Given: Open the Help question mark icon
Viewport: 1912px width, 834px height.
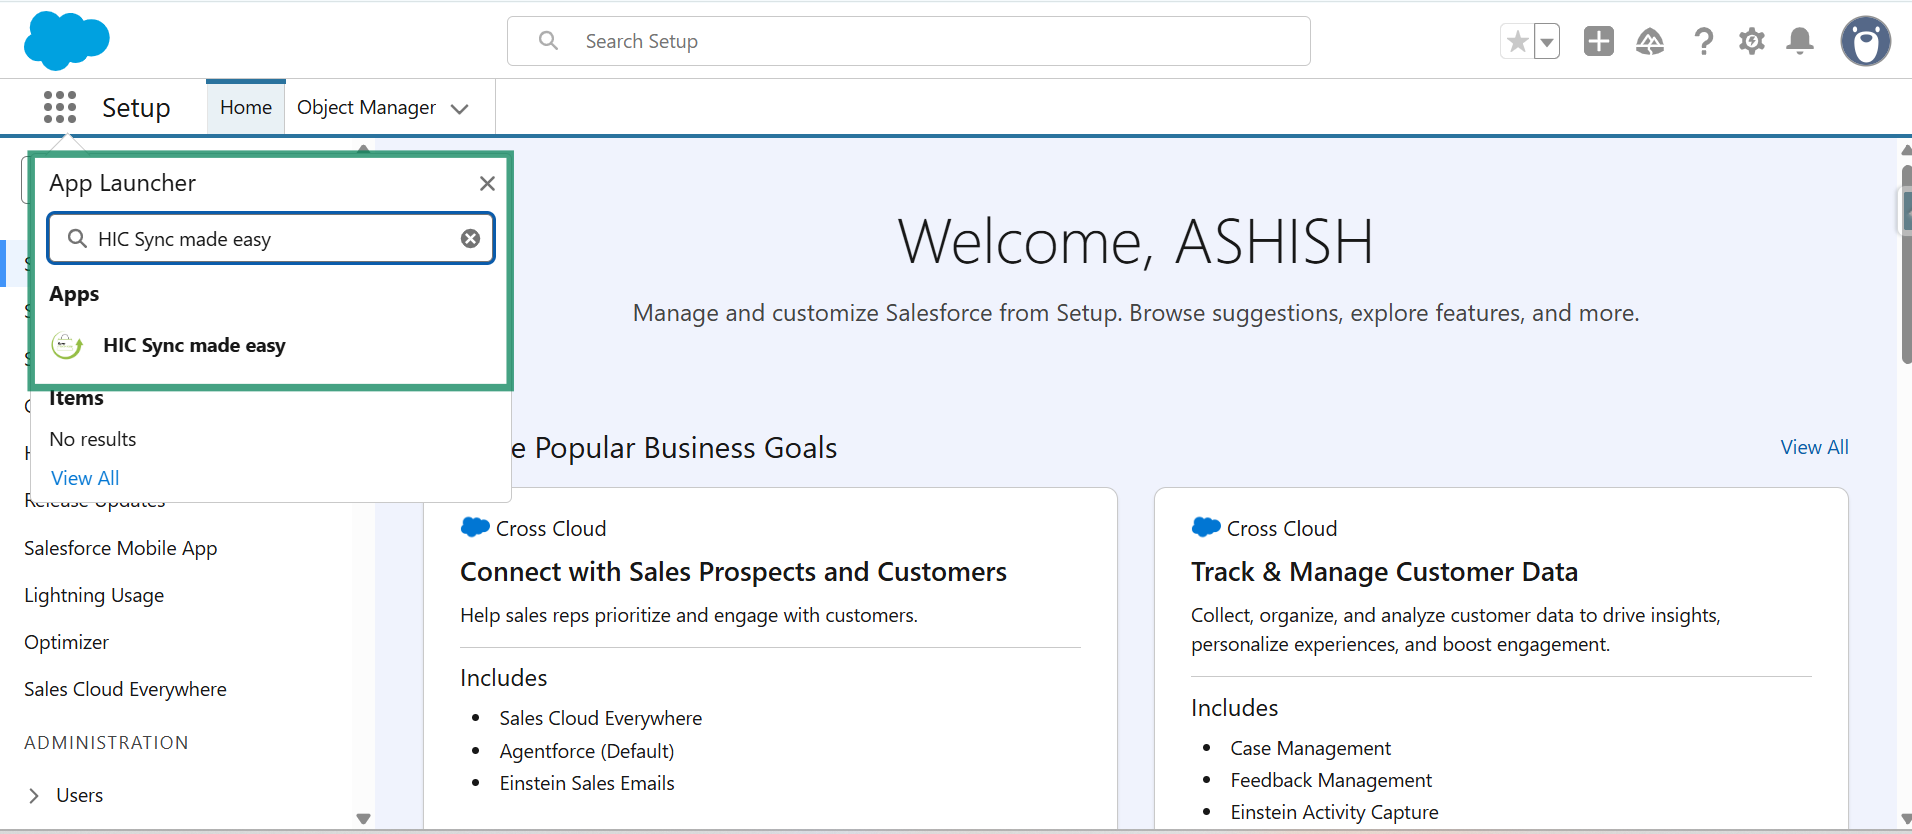Looking at the screenshot, I should point(1703,41).
